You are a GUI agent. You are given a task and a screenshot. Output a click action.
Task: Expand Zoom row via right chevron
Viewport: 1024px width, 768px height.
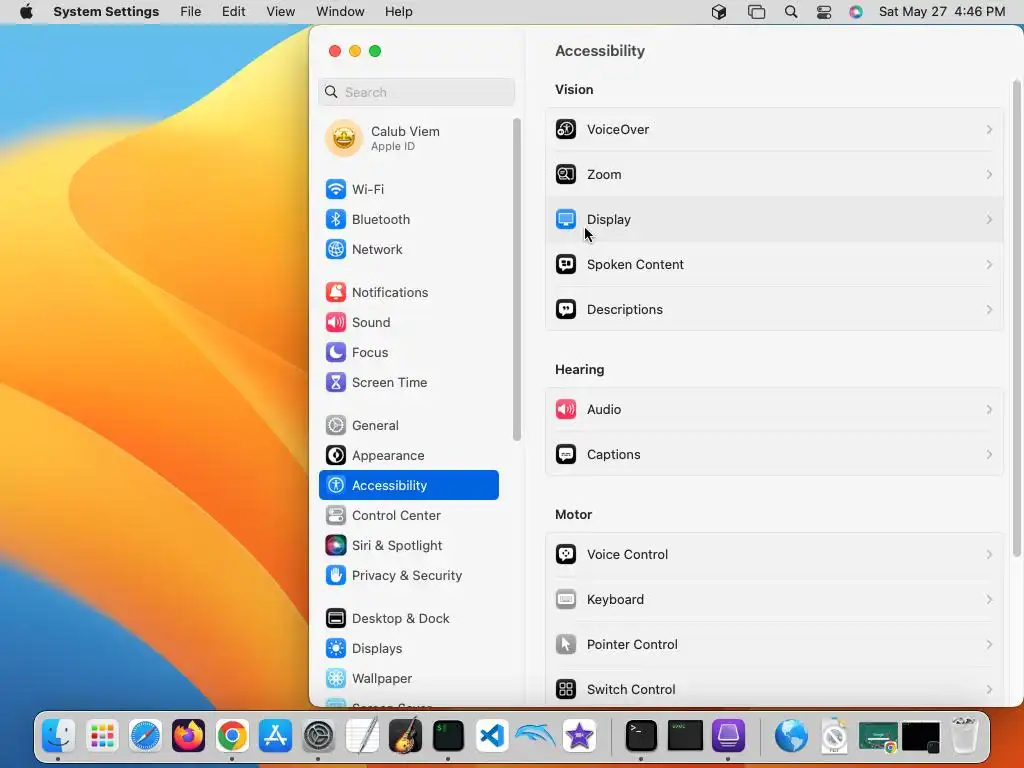(989, 174)
